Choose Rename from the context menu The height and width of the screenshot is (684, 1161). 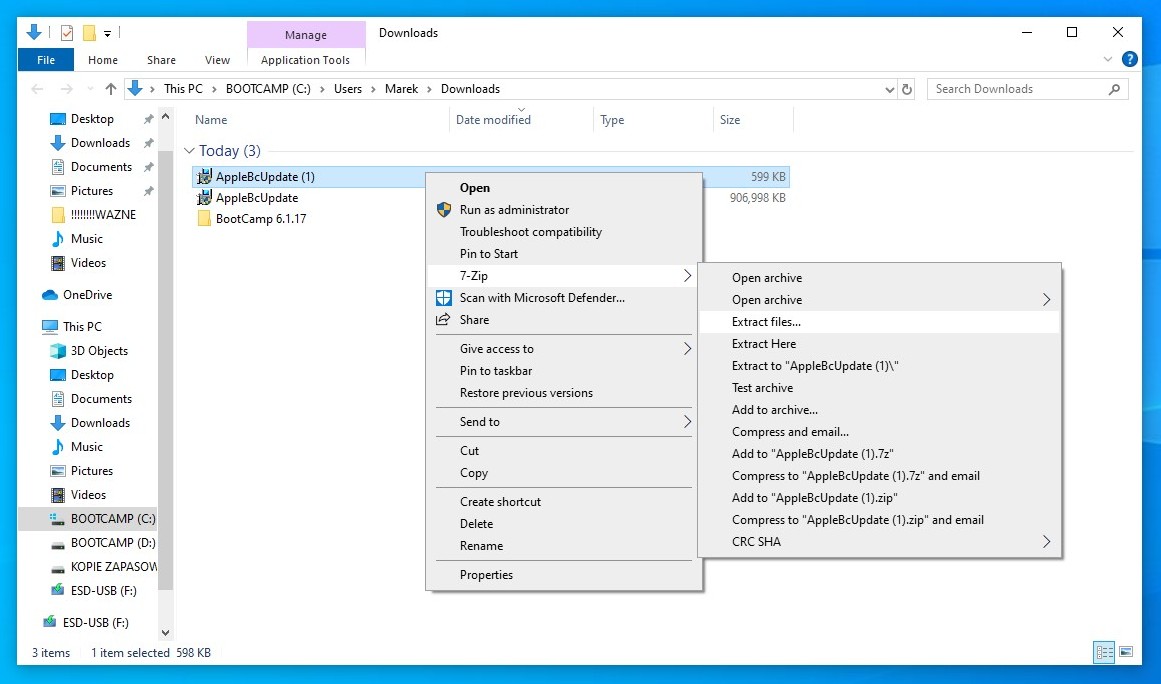564,546
